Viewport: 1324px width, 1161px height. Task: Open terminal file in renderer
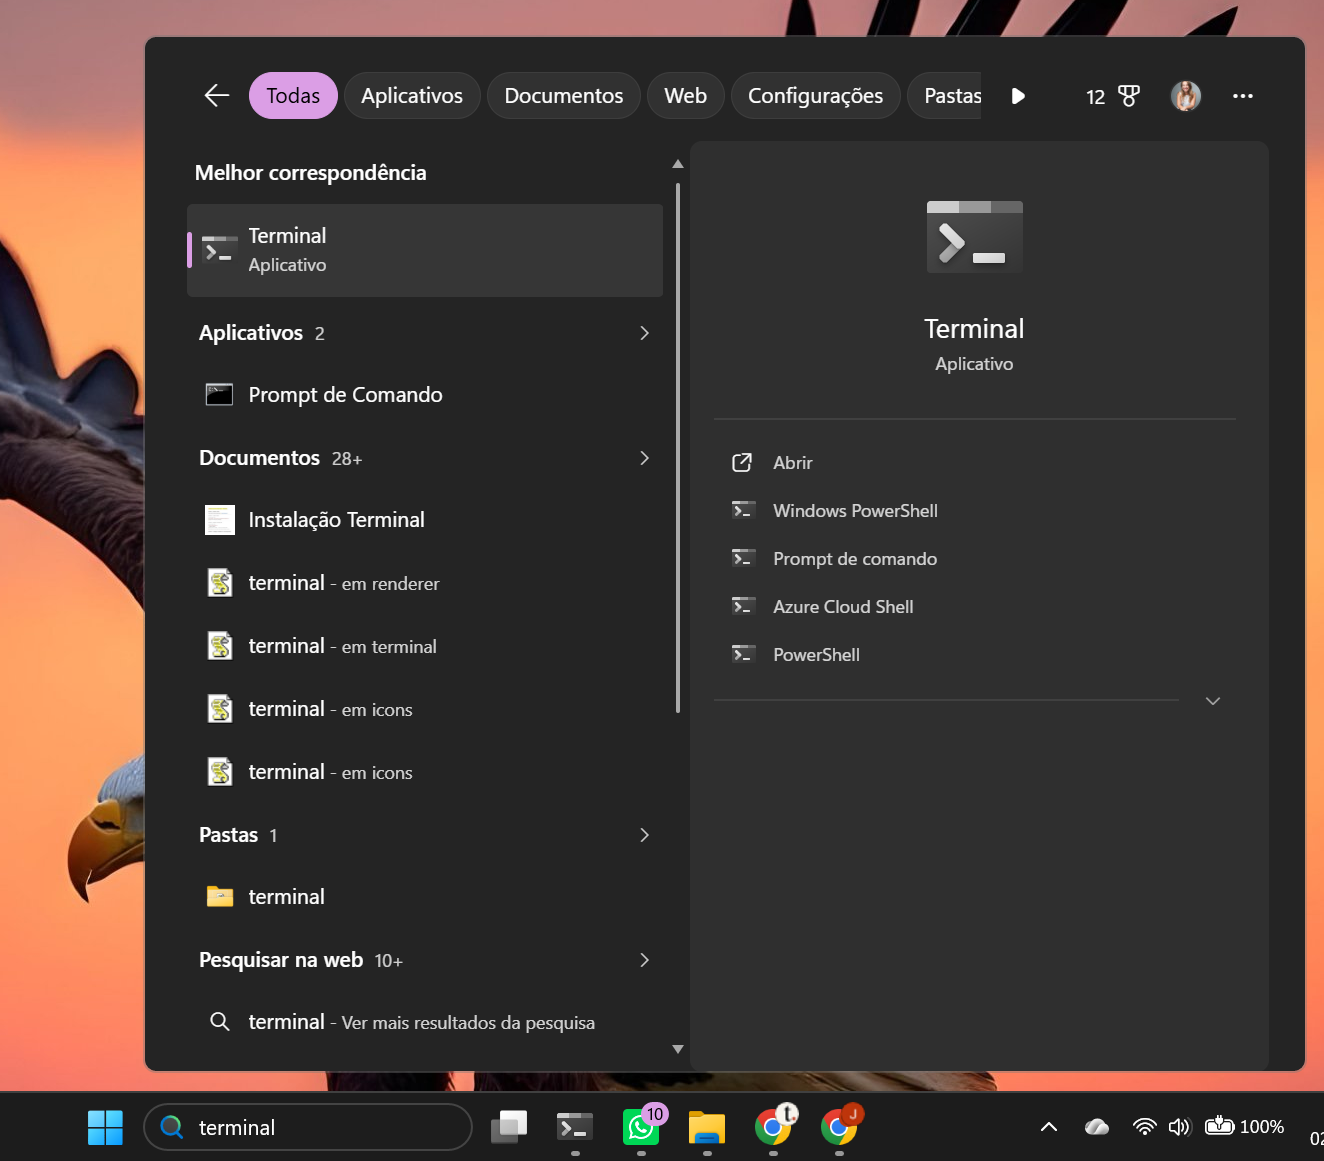tap(425, 583)
